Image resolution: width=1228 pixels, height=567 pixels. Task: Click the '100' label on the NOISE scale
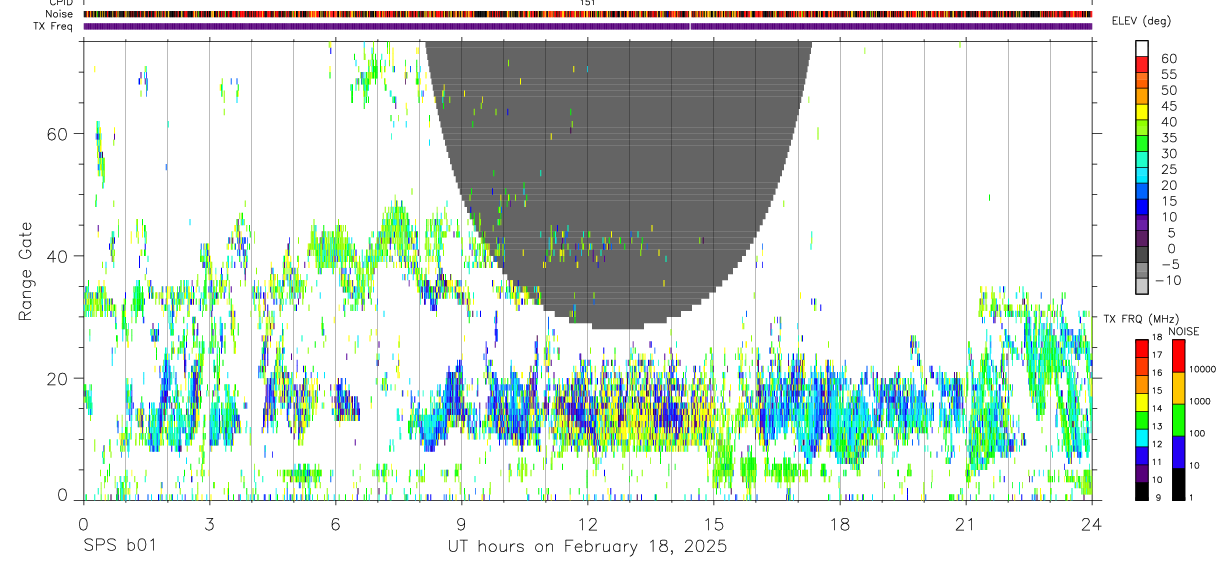[x=1198, y=433]
